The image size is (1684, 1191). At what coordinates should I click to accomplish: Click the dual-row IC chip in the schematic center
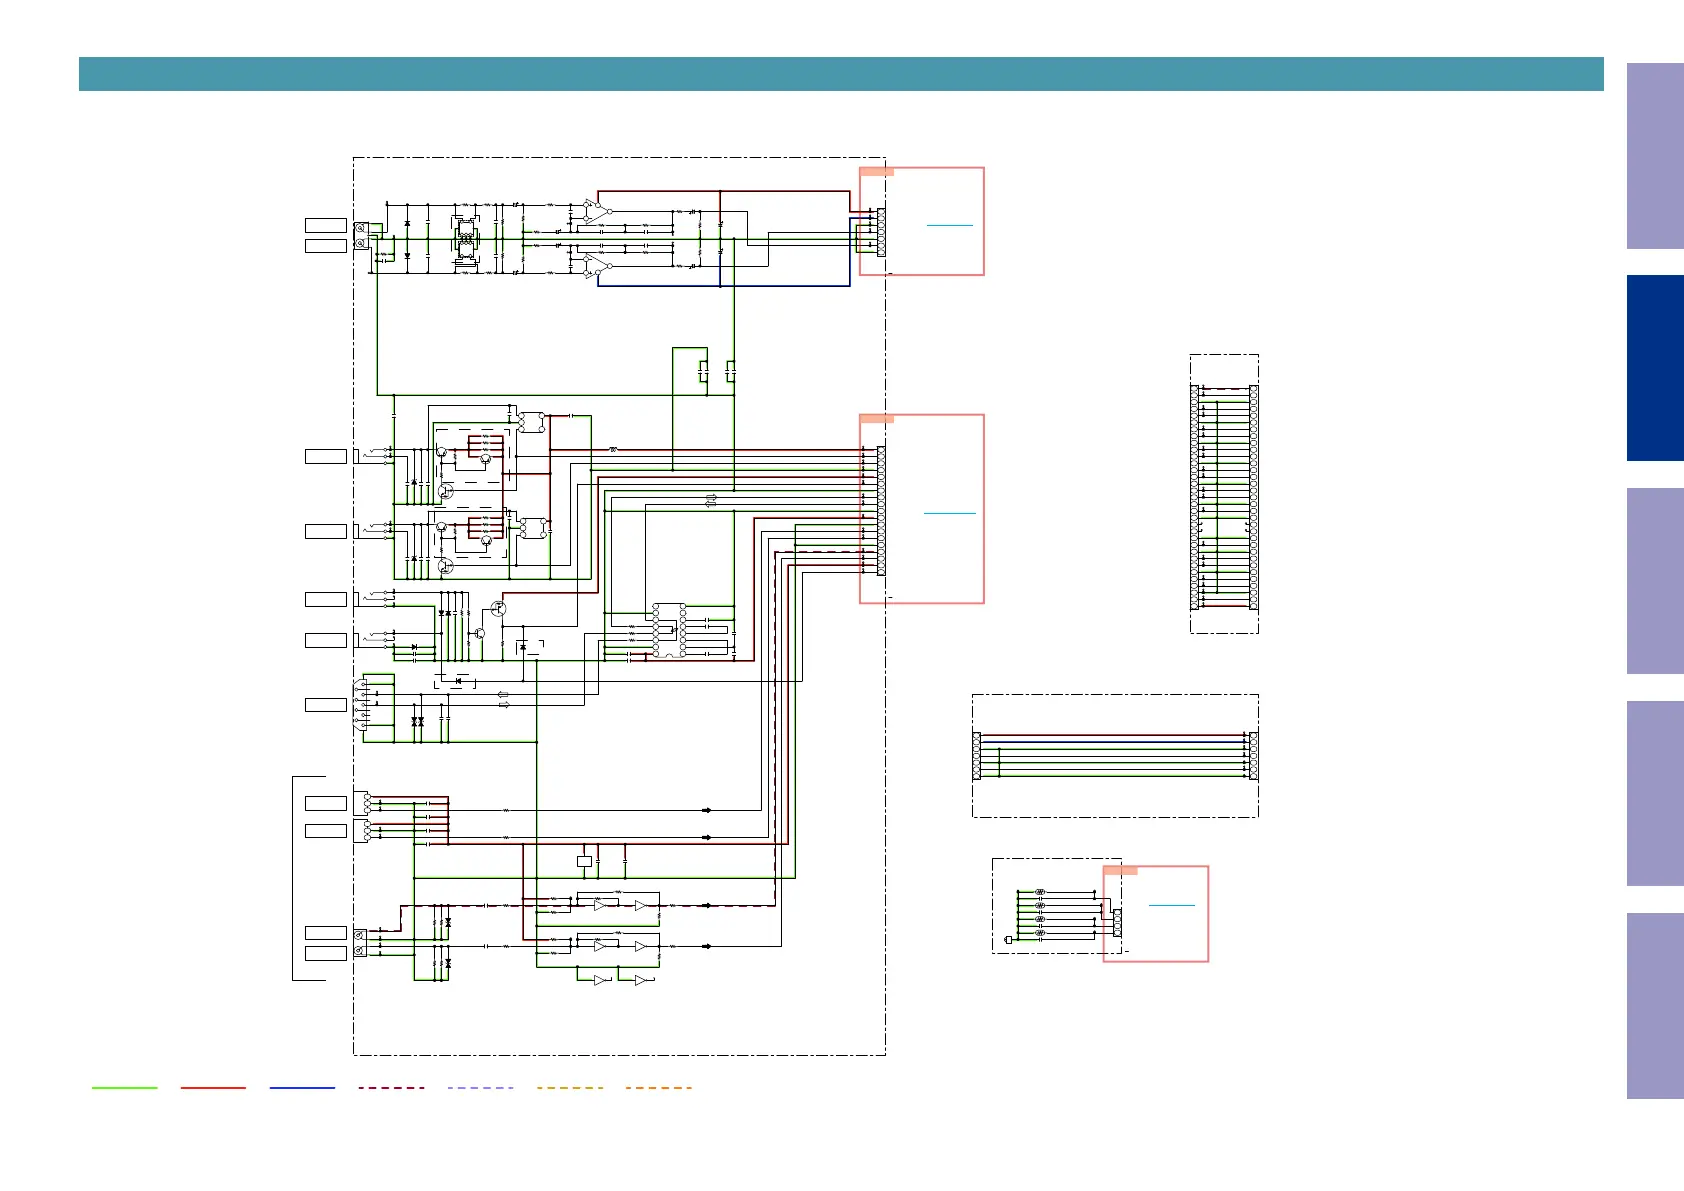[669, 630]
